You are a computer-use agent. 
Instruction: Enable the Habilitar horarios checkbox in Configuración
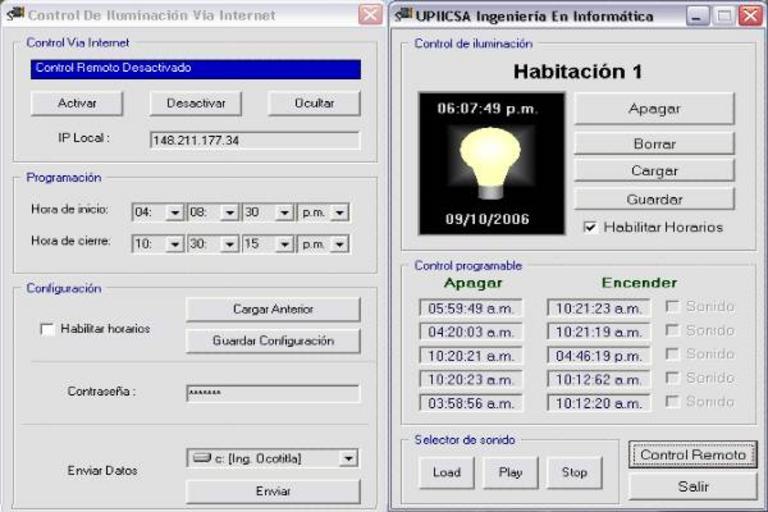pos(47,329)
